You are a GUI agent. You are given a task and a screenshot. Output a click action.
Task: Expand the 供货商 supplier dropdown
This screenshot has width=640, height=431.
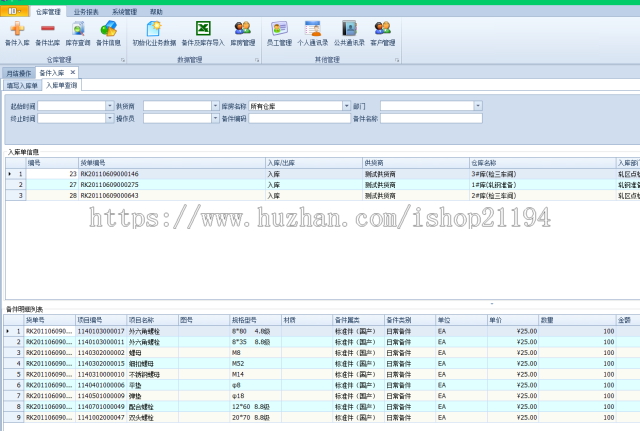[214, 105]
